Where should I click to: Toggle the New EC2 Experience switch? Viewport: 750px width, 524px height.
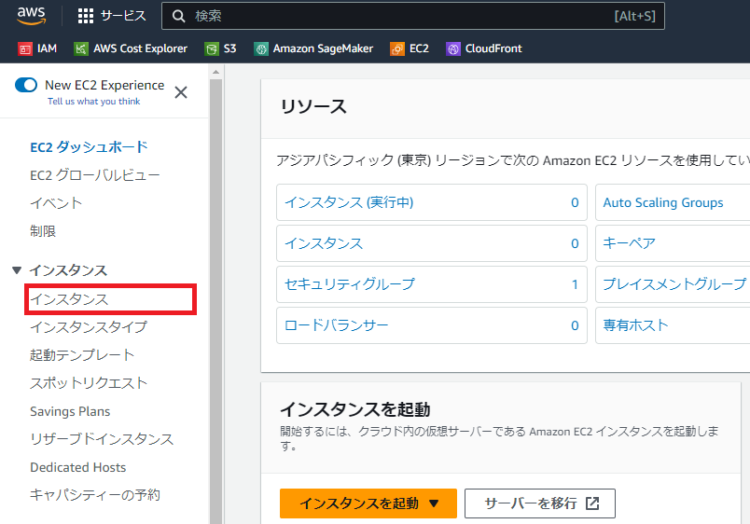point(26,85)
